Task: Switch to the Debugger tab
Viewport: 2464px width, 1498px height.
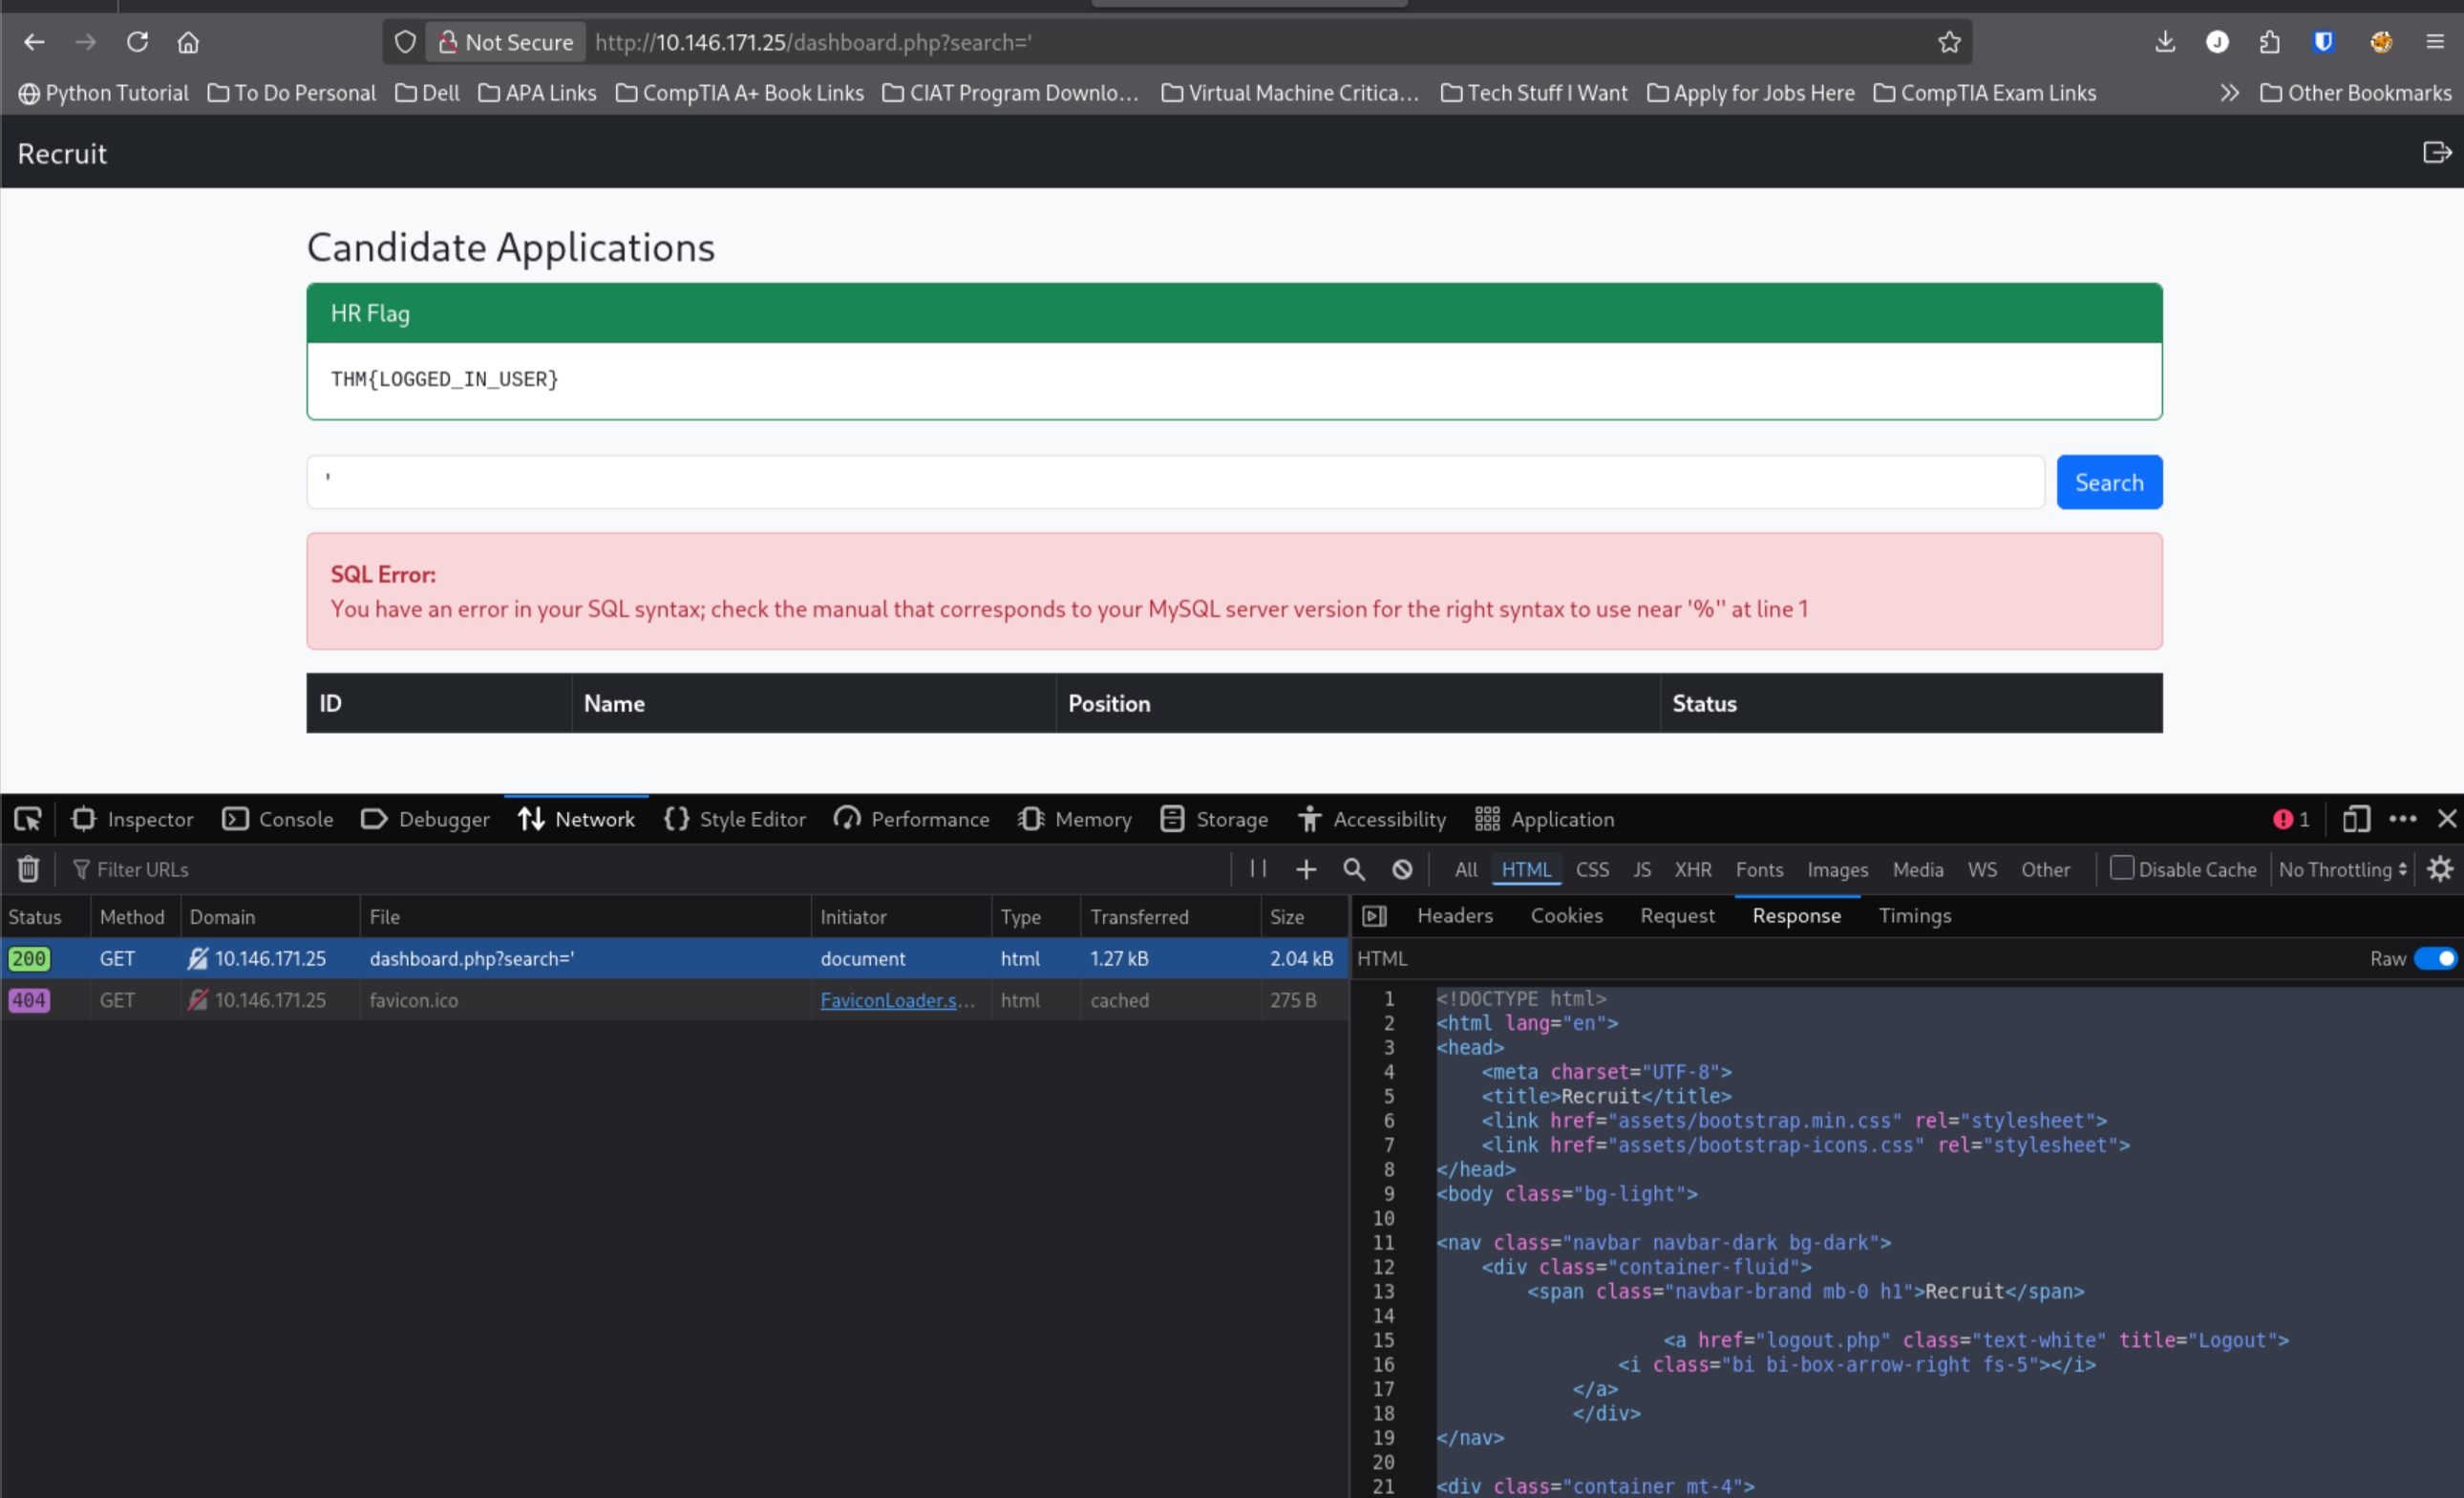Action: pyautogui.click(x=425, y=819)
